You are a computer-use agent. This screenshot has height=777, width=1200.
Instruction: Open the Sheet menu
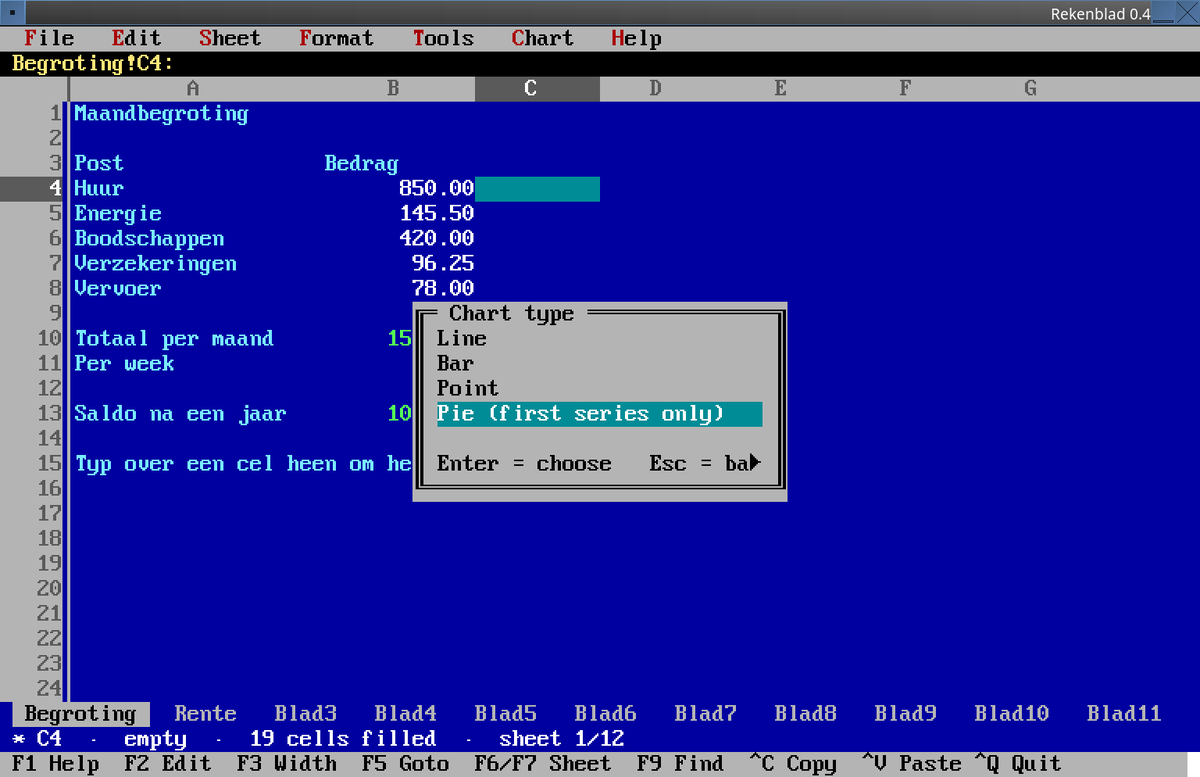click(x=230, y=38)
